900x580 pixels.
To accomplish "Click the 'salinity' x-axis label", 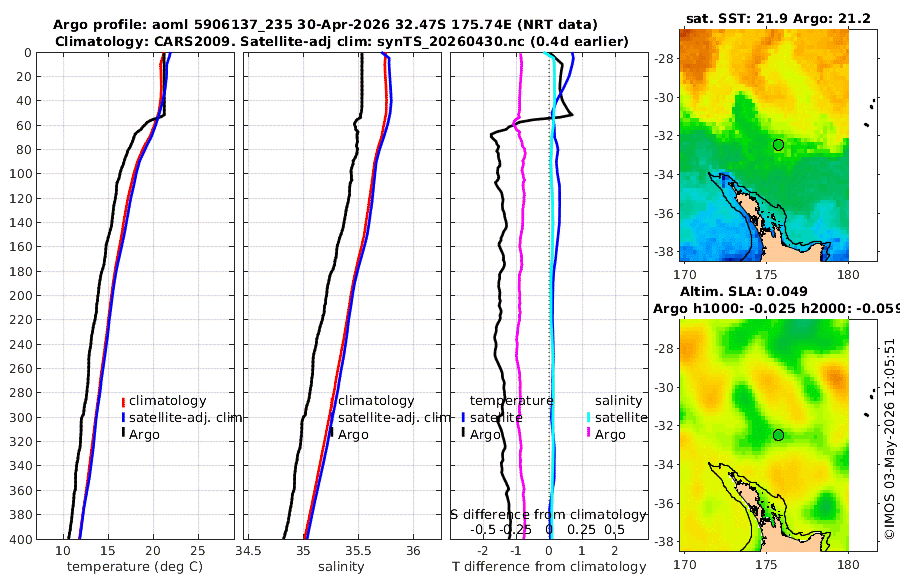I will tap(341, 567).
